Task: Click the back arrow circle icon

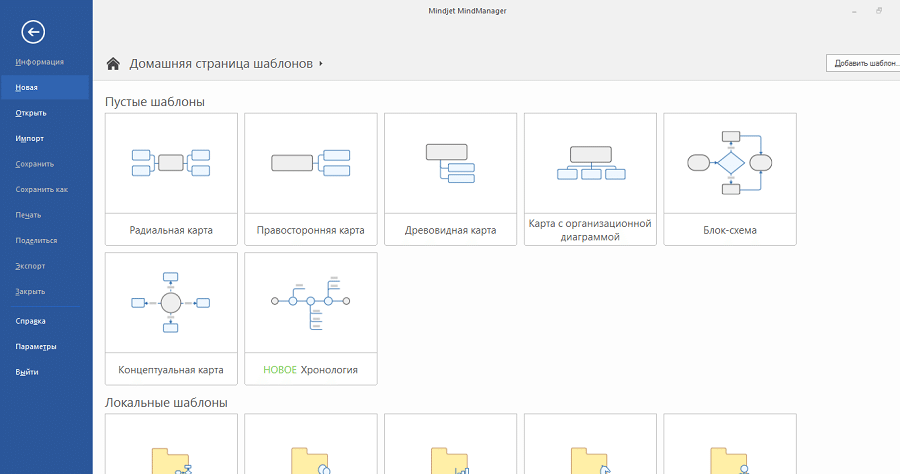Action: [33, 32]
